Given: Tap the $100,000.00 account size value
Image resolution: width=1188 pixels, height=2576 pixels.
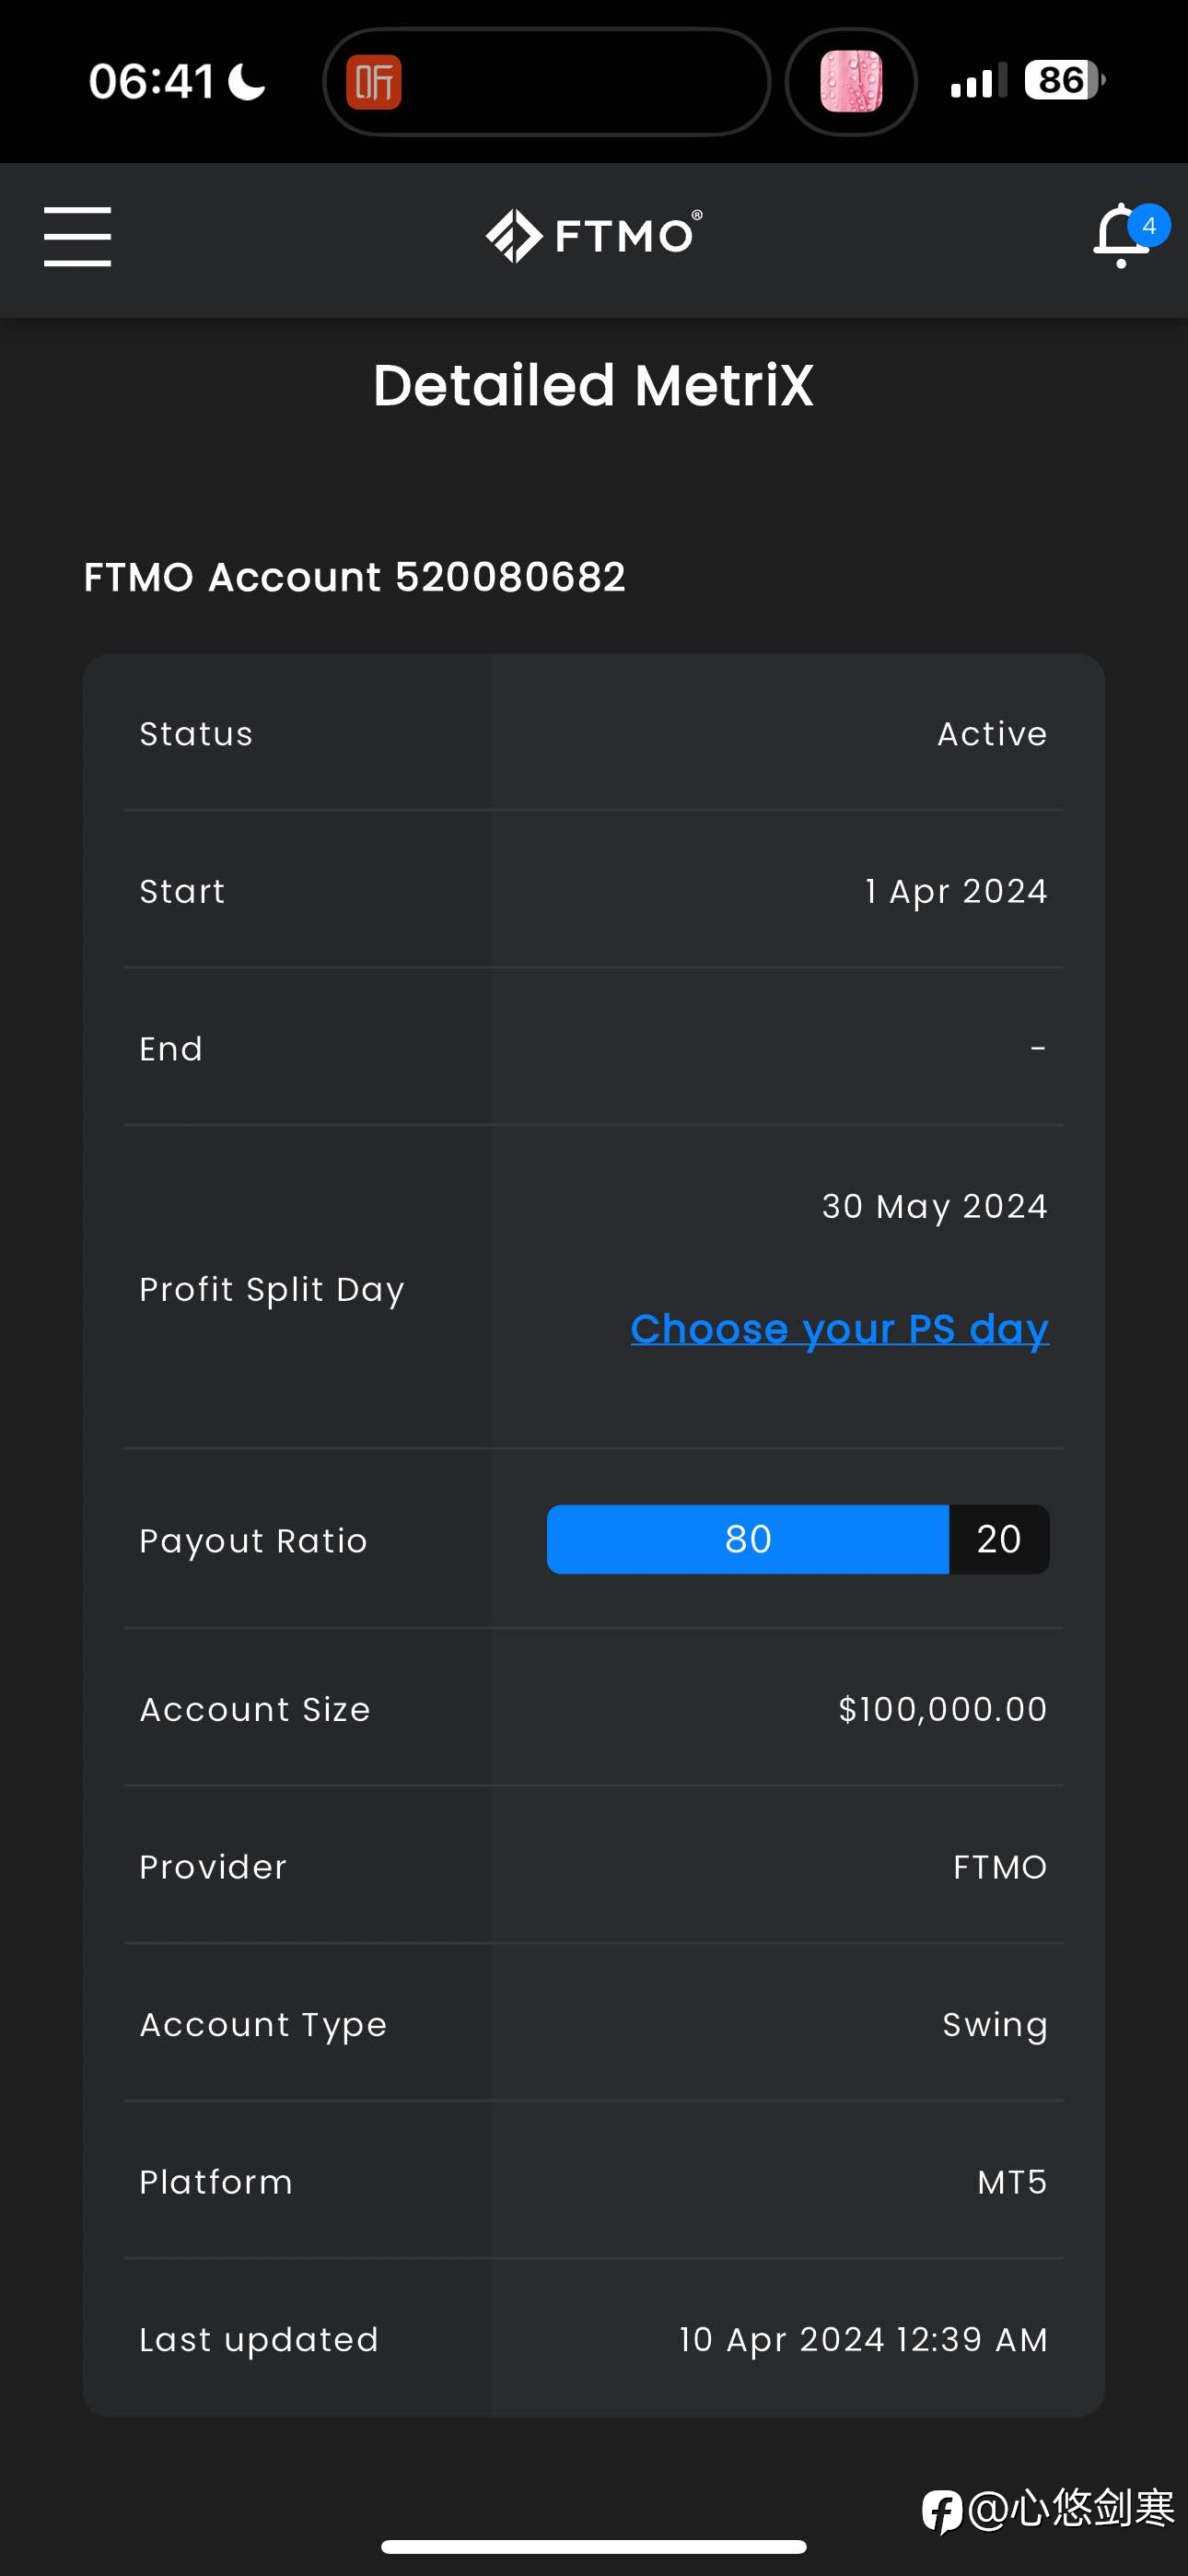Looking at the screenshot, I should click(943, 1709).
